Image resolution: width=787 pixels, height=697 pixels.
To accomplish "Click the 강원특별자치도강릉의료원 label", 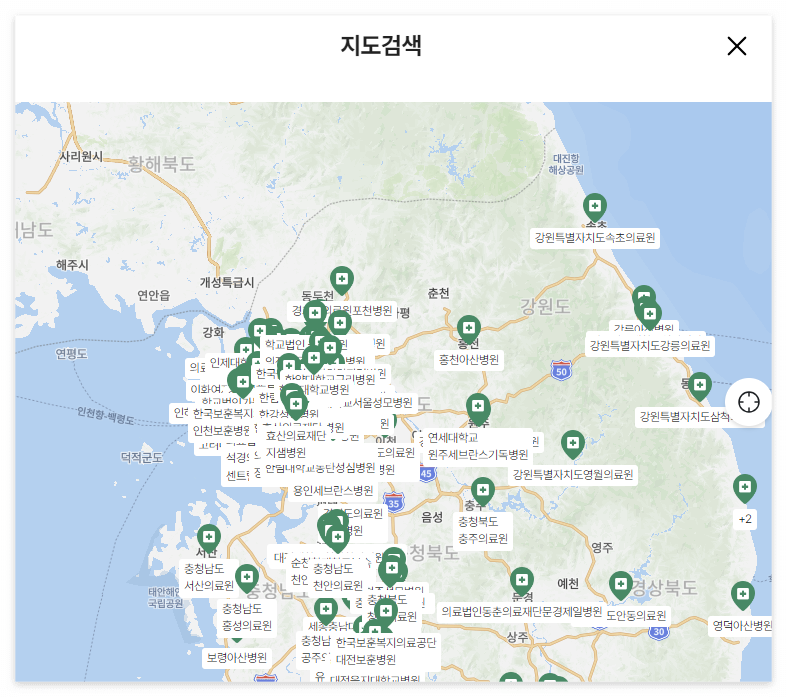I will point(650,346).
